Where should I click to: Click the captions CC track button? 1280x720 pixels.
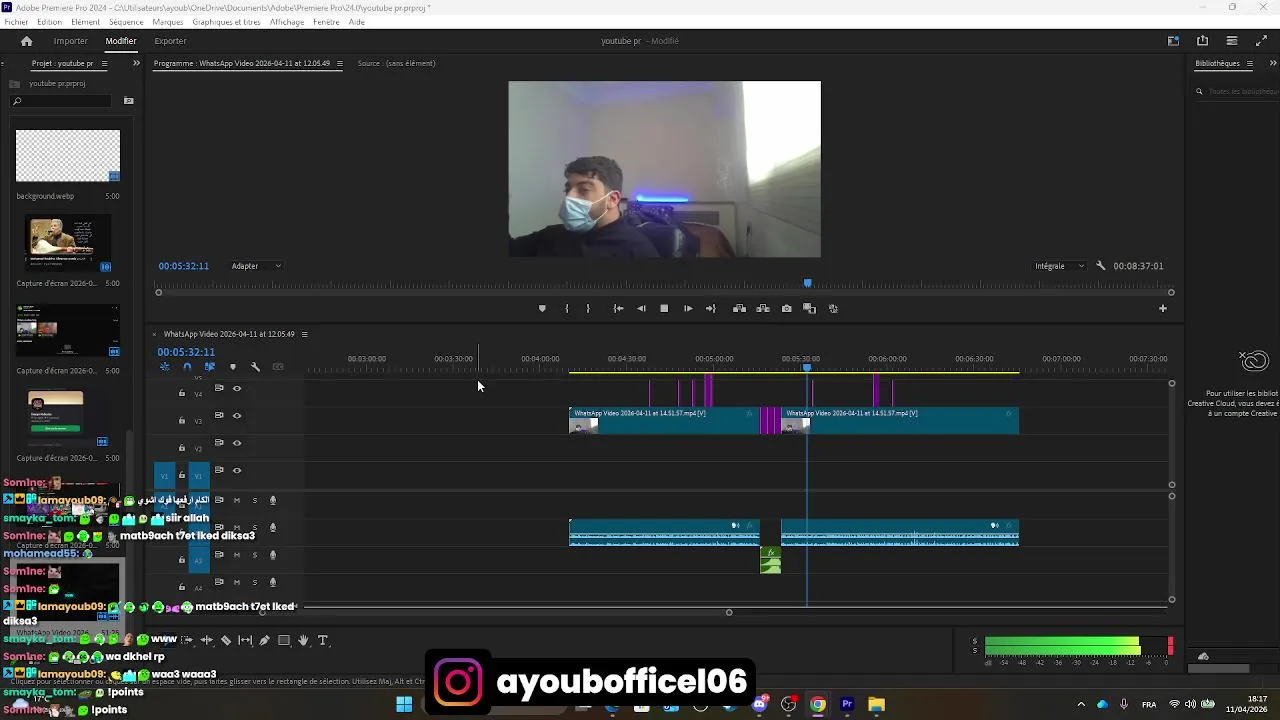tap(278, 367)
